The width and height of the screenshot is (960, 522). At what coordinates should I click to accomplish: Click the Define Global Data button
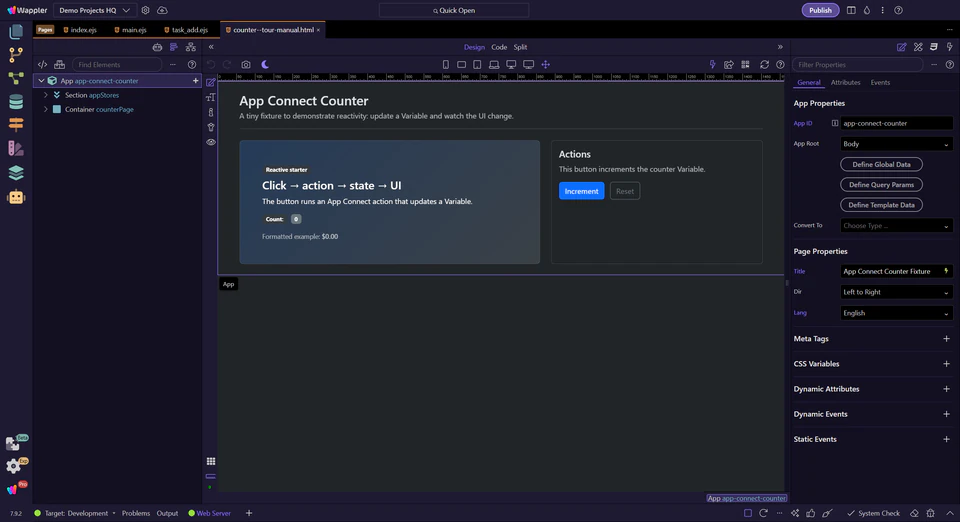pos(881,164)
